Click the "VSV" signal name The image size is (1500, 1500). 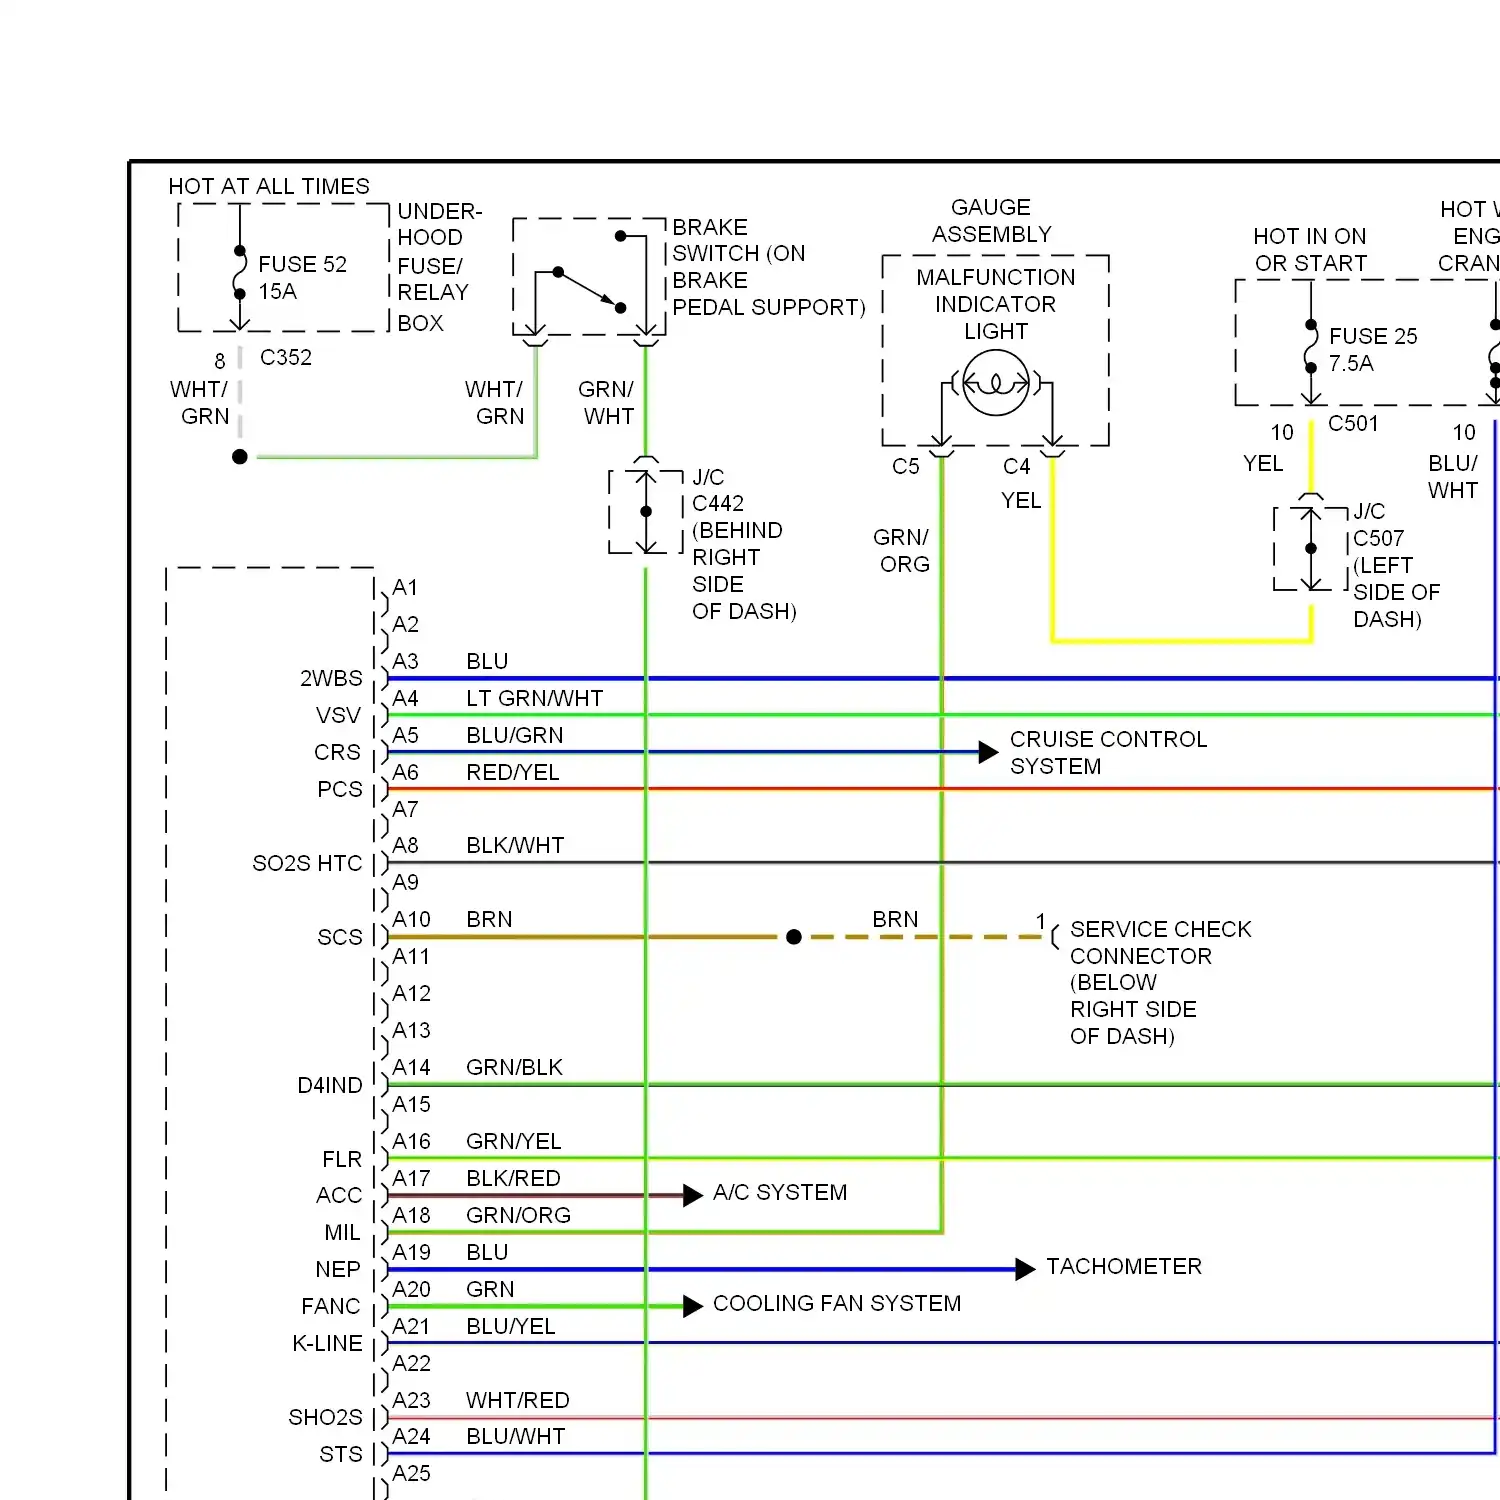click(x=338, y=715)
